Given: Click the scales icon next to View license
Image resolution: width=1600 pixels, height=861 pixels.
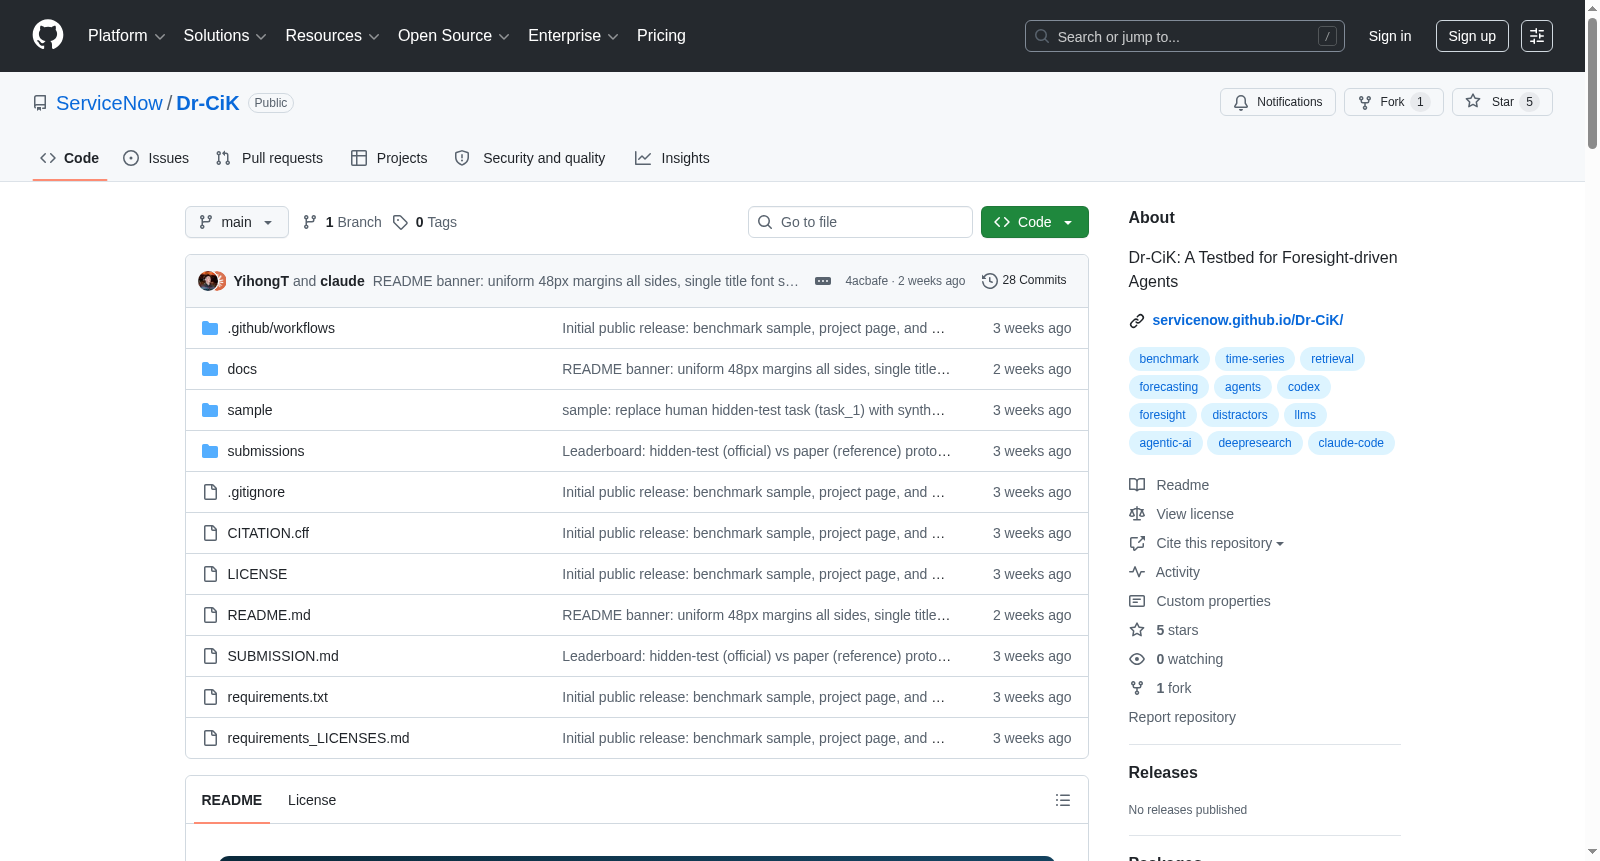Looking at the screenshot, I should coord(1137,514).
